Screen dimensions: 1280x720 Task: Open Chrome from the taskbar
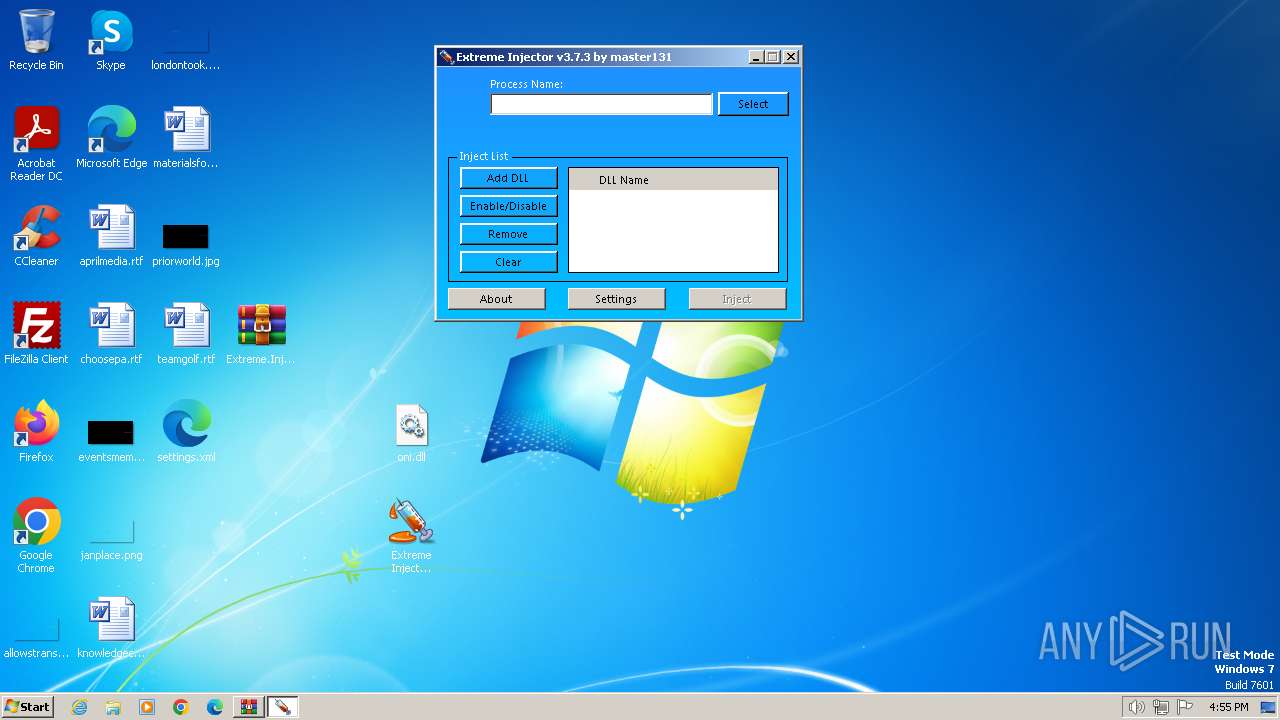click(181, 707)
